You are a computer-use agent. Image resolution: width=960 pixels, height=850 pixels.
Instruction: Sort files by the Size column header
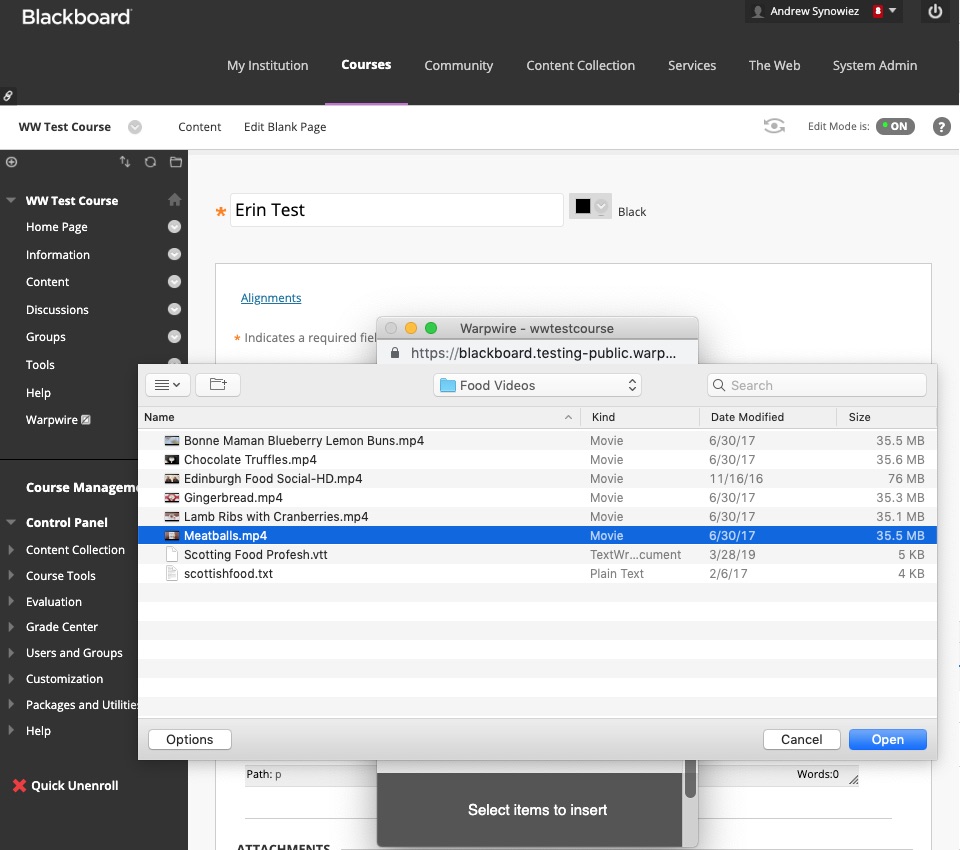887,417
